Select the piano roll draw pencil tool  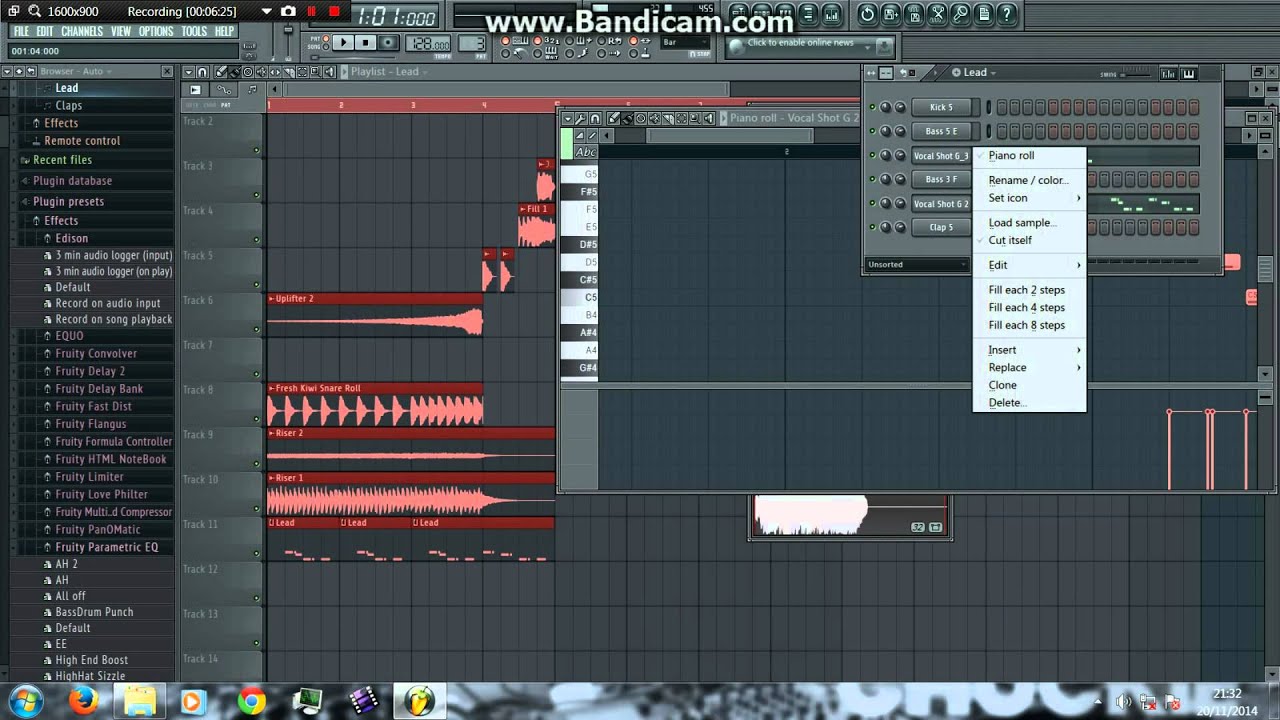614,118
